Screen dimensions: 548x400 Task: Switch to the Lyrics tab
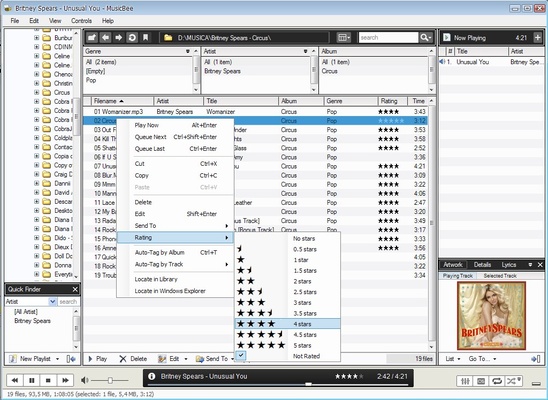pyautogui.click(x=509, y=265)
